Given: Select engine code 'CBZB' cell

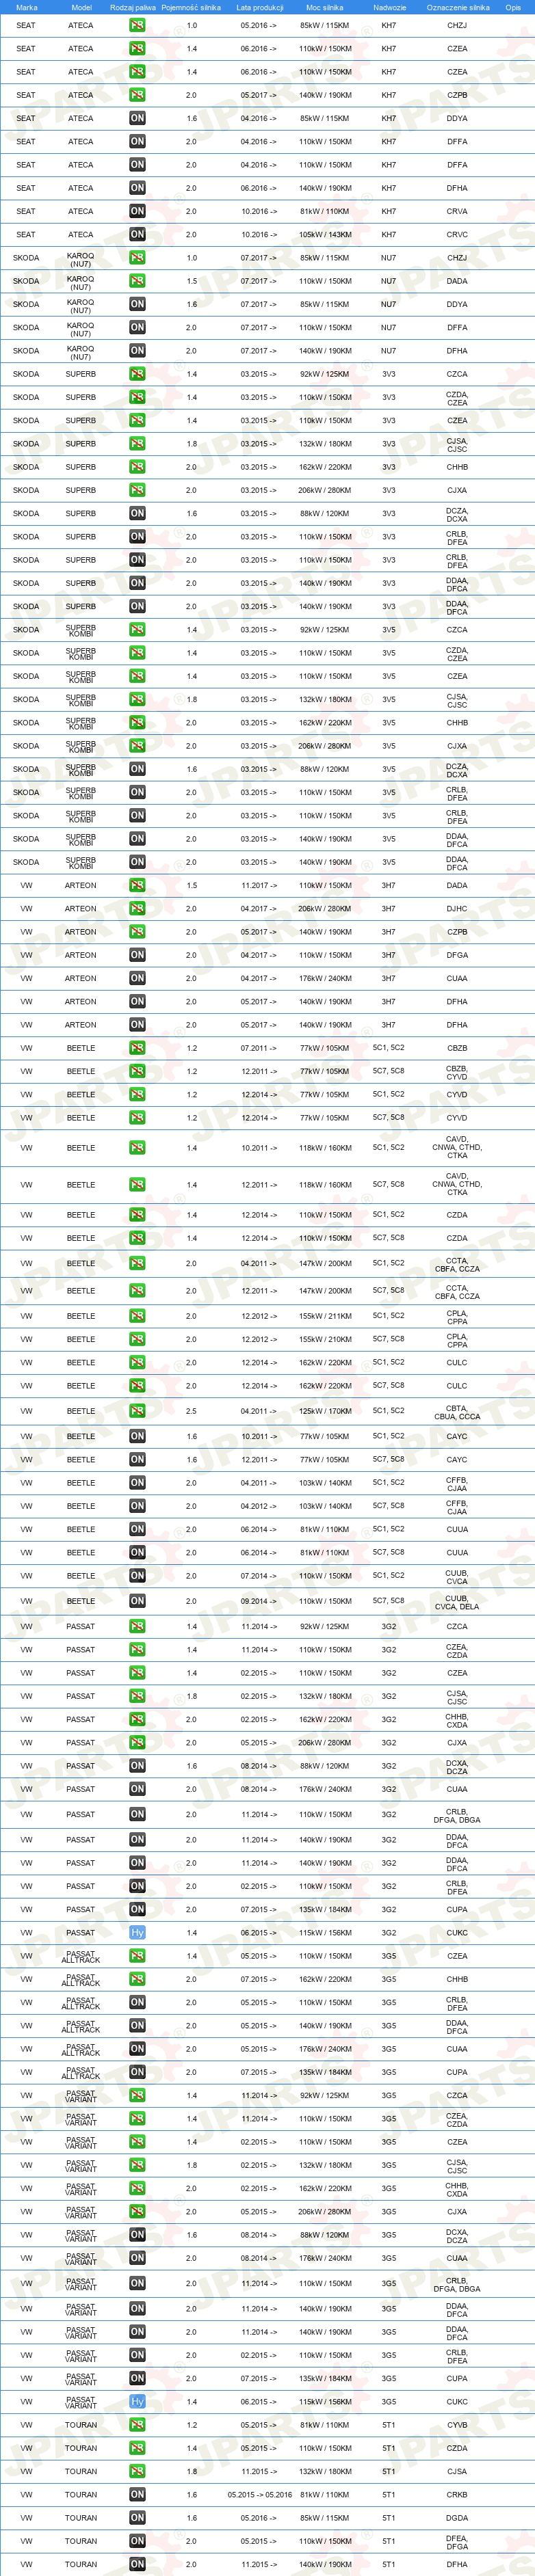Looking at the screenshot, I should (457, 1048).
